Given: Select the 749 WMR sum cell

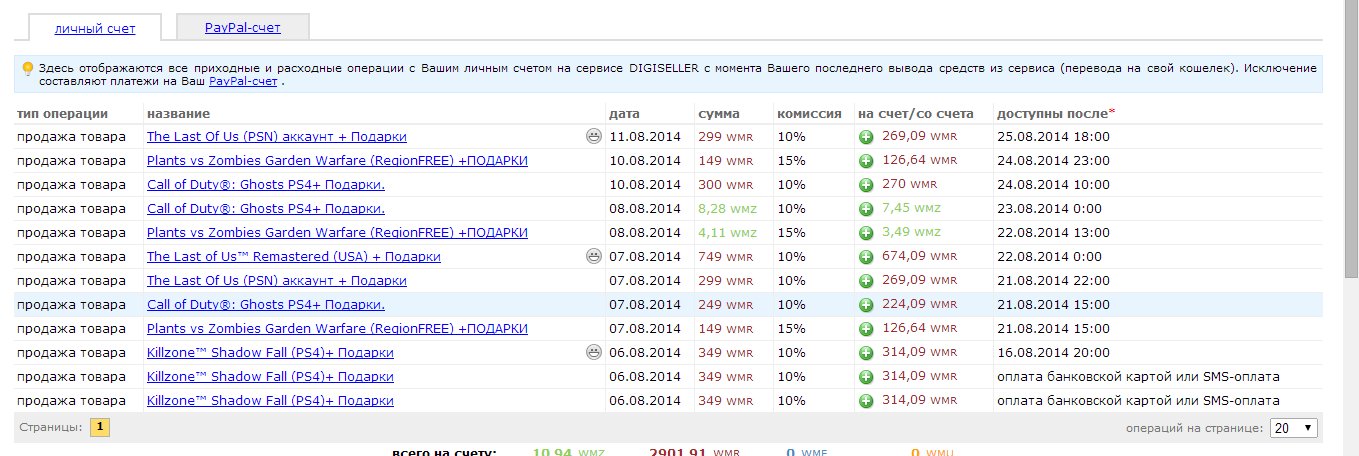Looking at the screenshot, I should 725,257.
